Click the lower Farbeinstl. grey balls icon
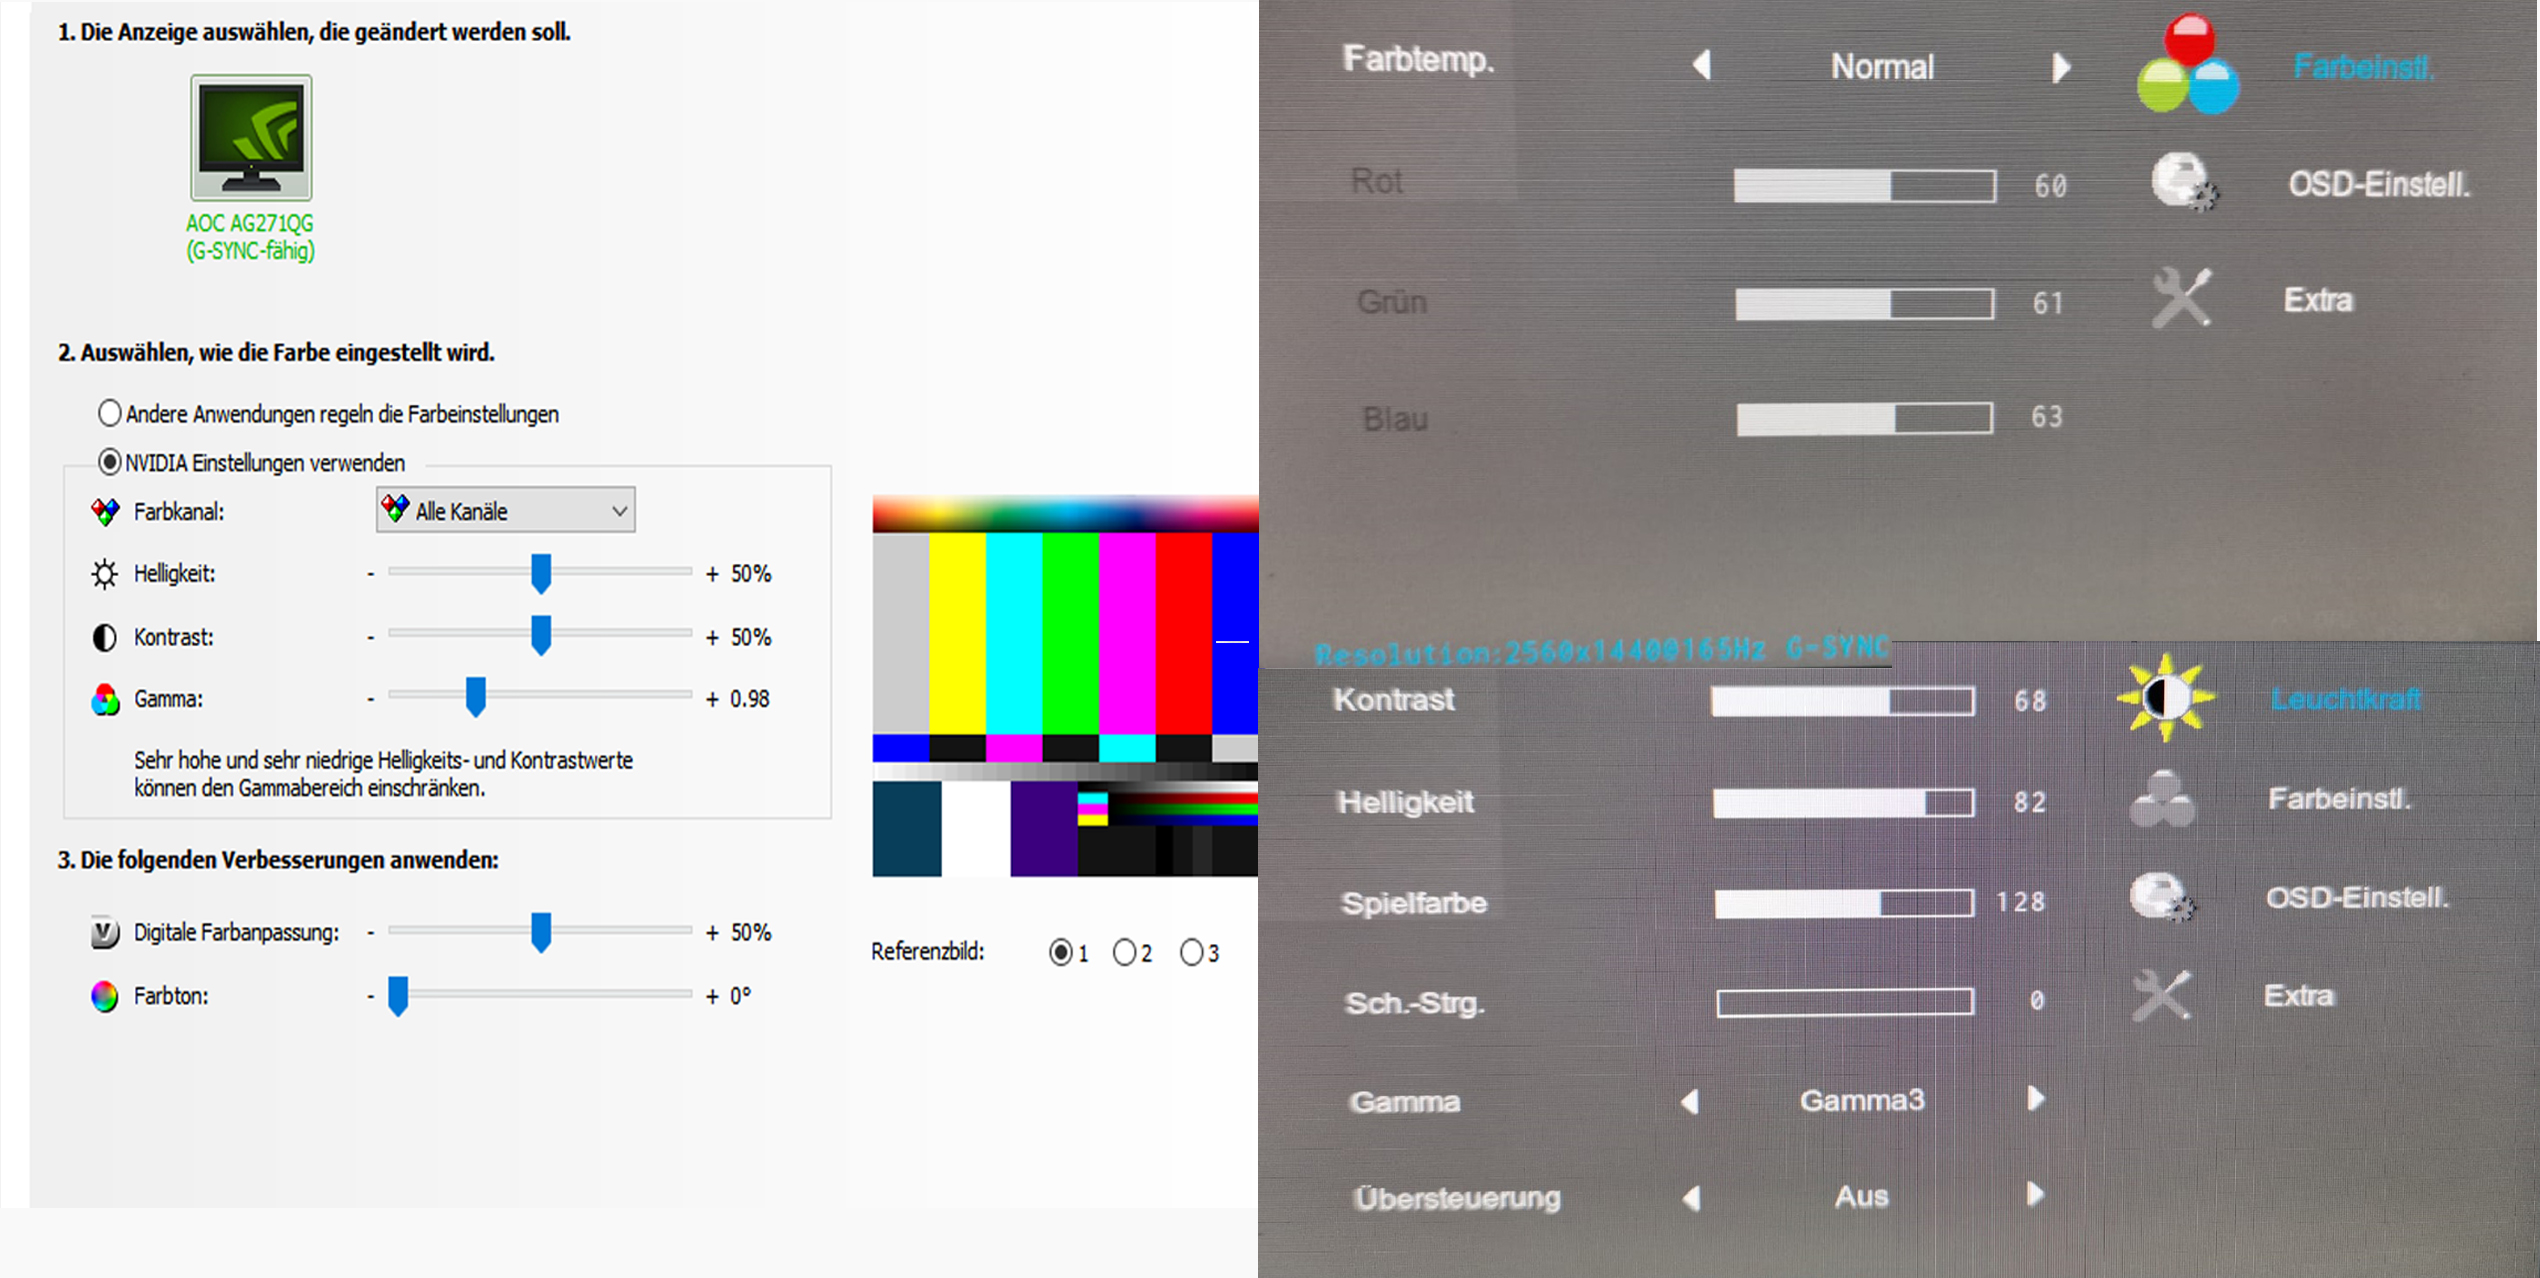Image resolution: width=2540 pixels, height=1278 pixels. point(2162,799)
